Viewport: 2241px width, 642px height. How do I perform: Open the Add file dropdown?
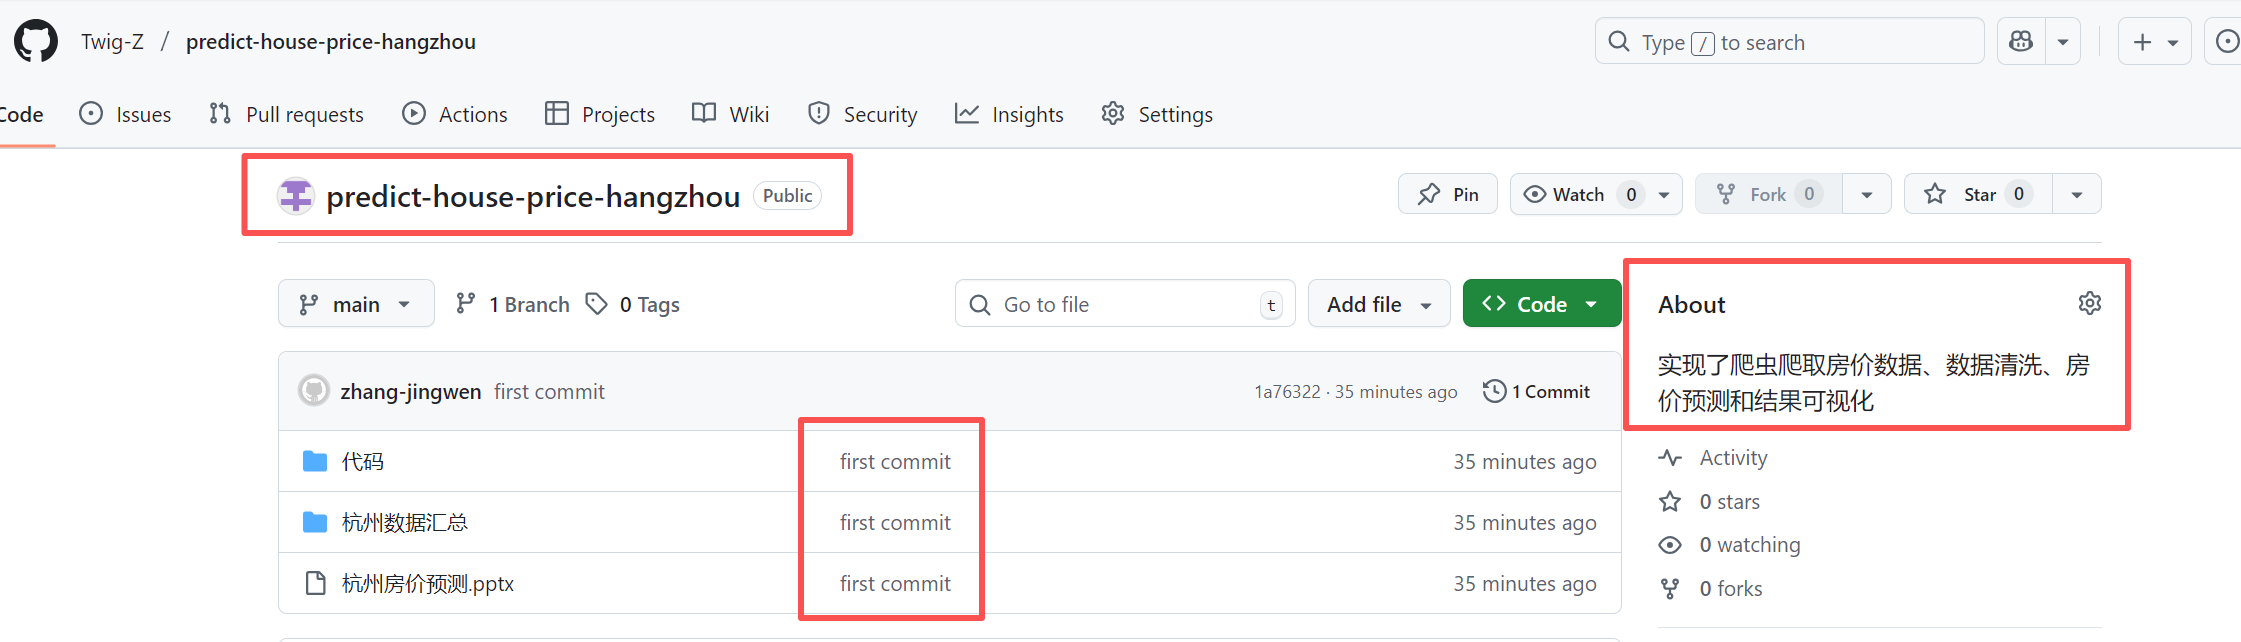[1379, 304]
